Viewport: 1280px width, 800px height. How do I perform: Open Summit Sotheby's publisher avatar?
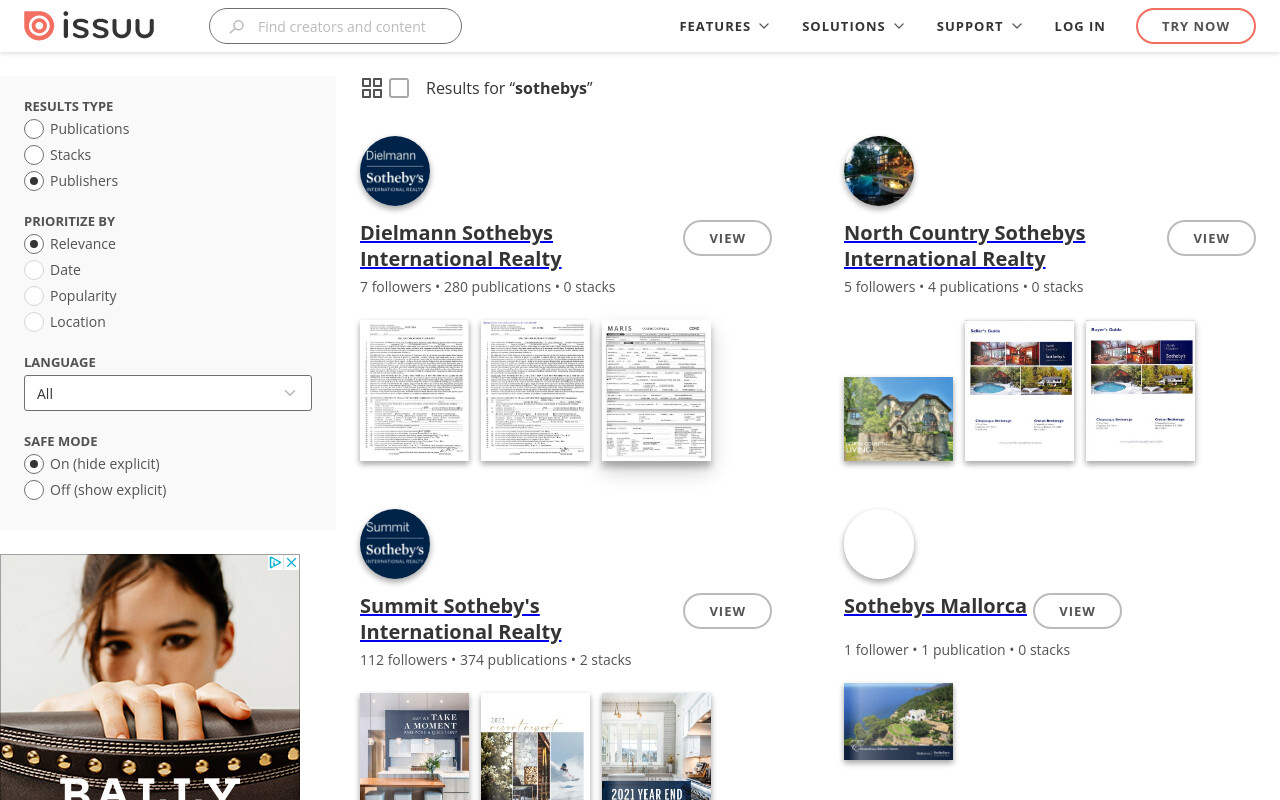tap(395, 544)
